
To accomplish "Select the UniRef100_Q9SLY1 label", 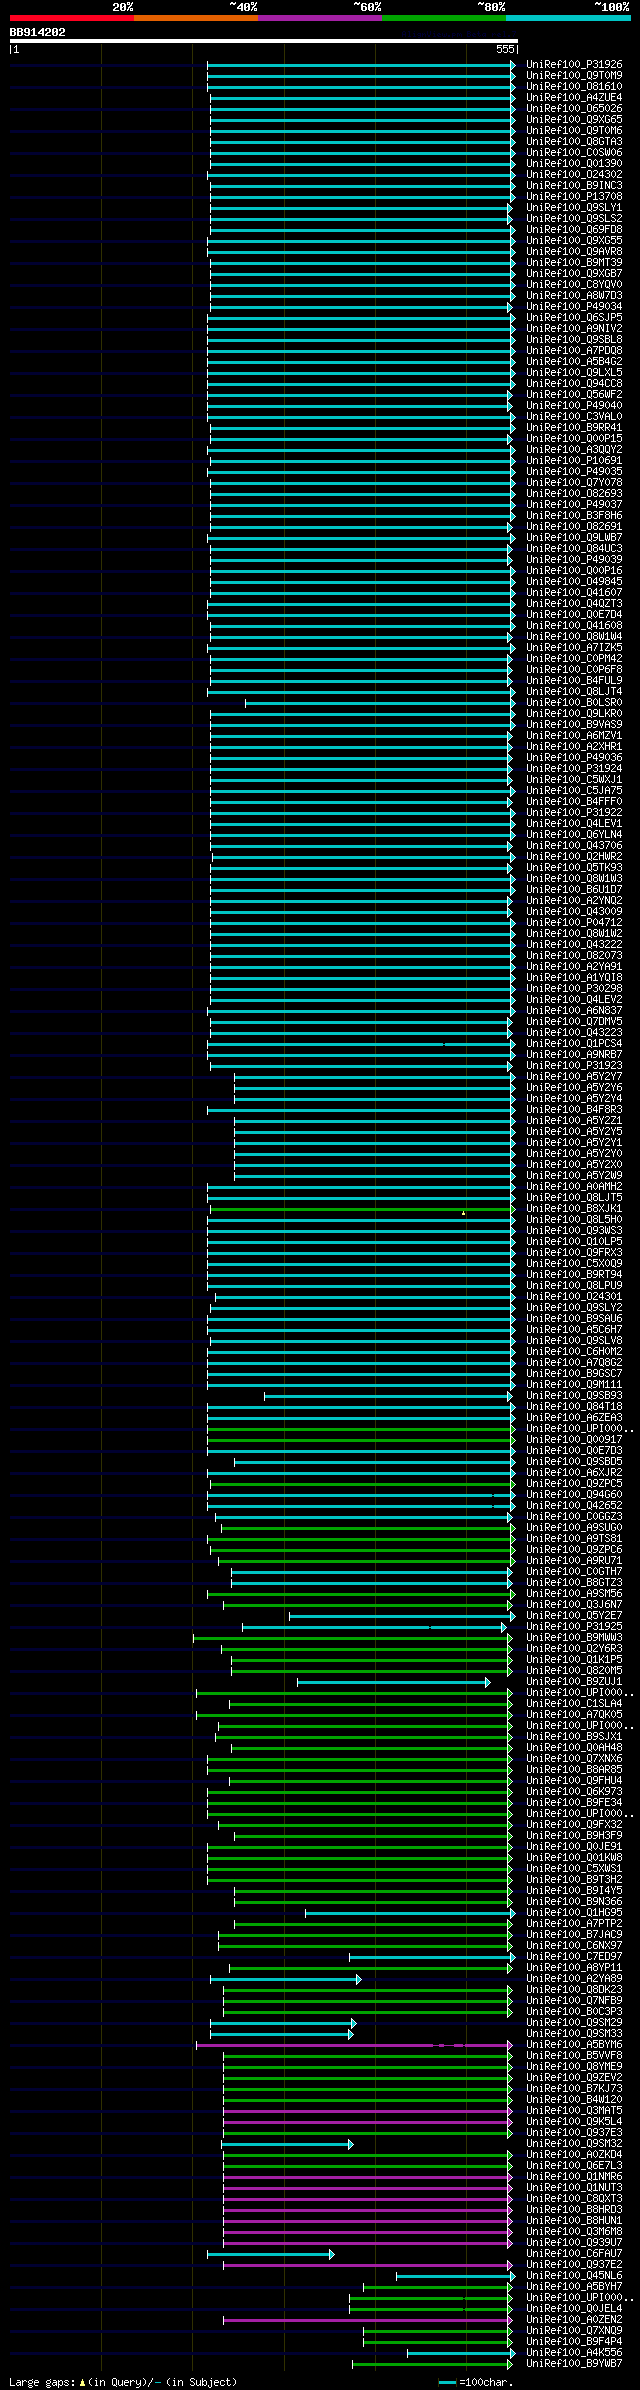I will point(574,208).
